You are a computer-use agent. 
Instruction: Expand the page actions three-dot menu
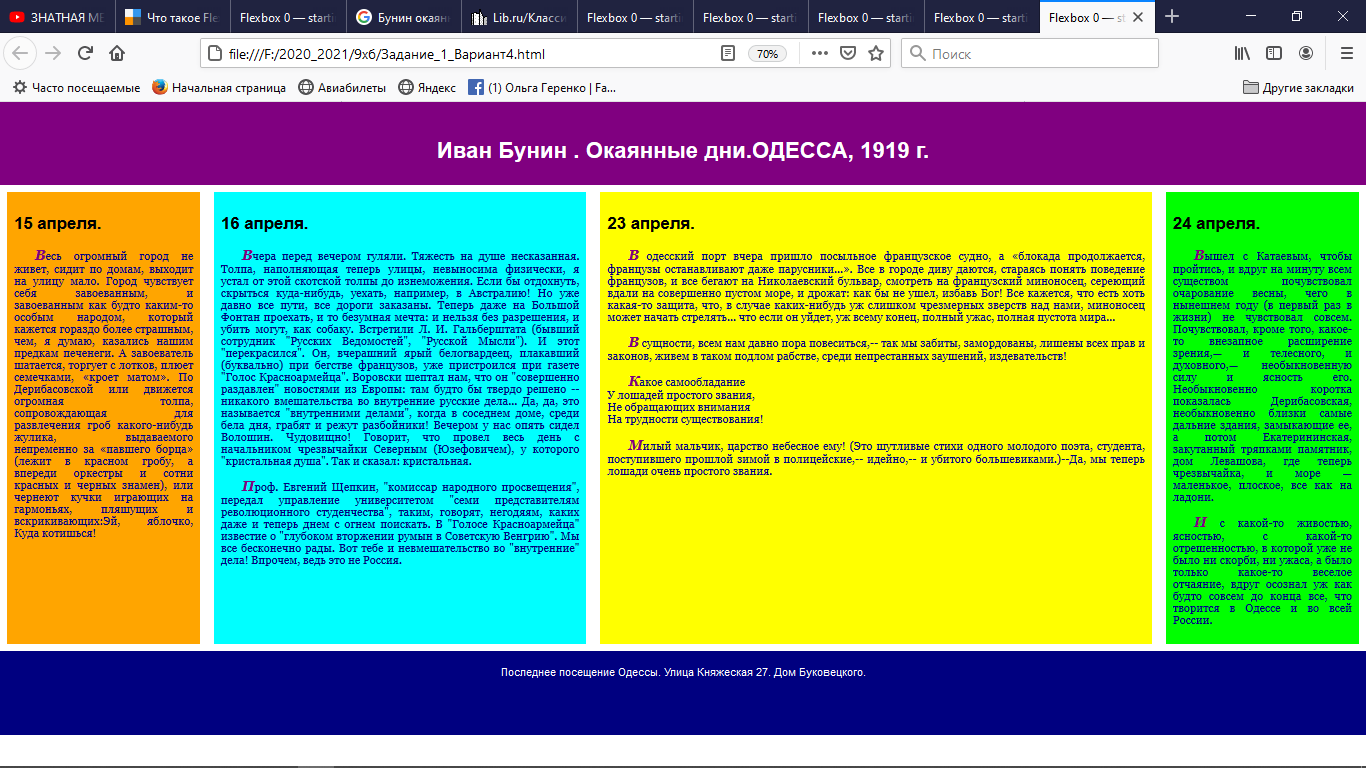[x=819, y=54]
